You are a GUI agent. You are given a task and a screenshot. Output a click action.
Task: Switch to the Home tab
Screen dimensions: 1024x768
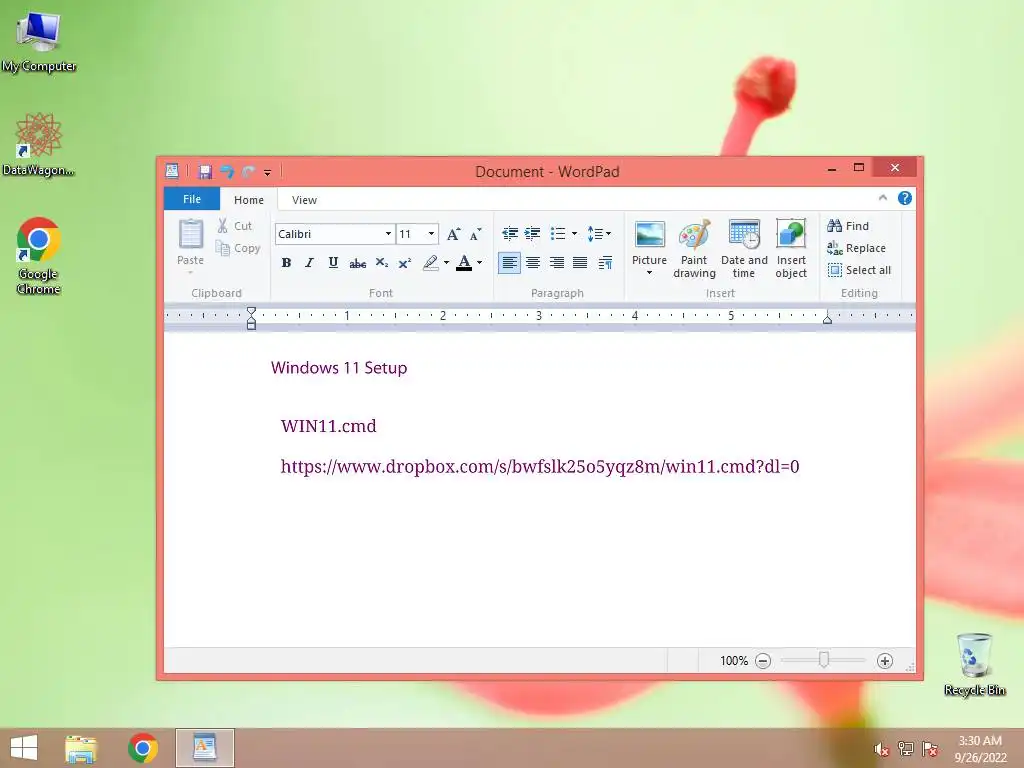pyautogui.click(x=249, y=200)
